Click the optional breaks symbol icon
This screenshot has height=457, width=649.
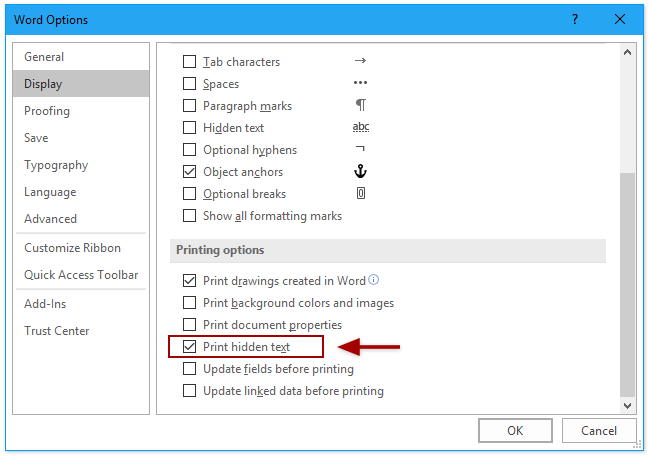pyautogui.click(x=361, y=194)
